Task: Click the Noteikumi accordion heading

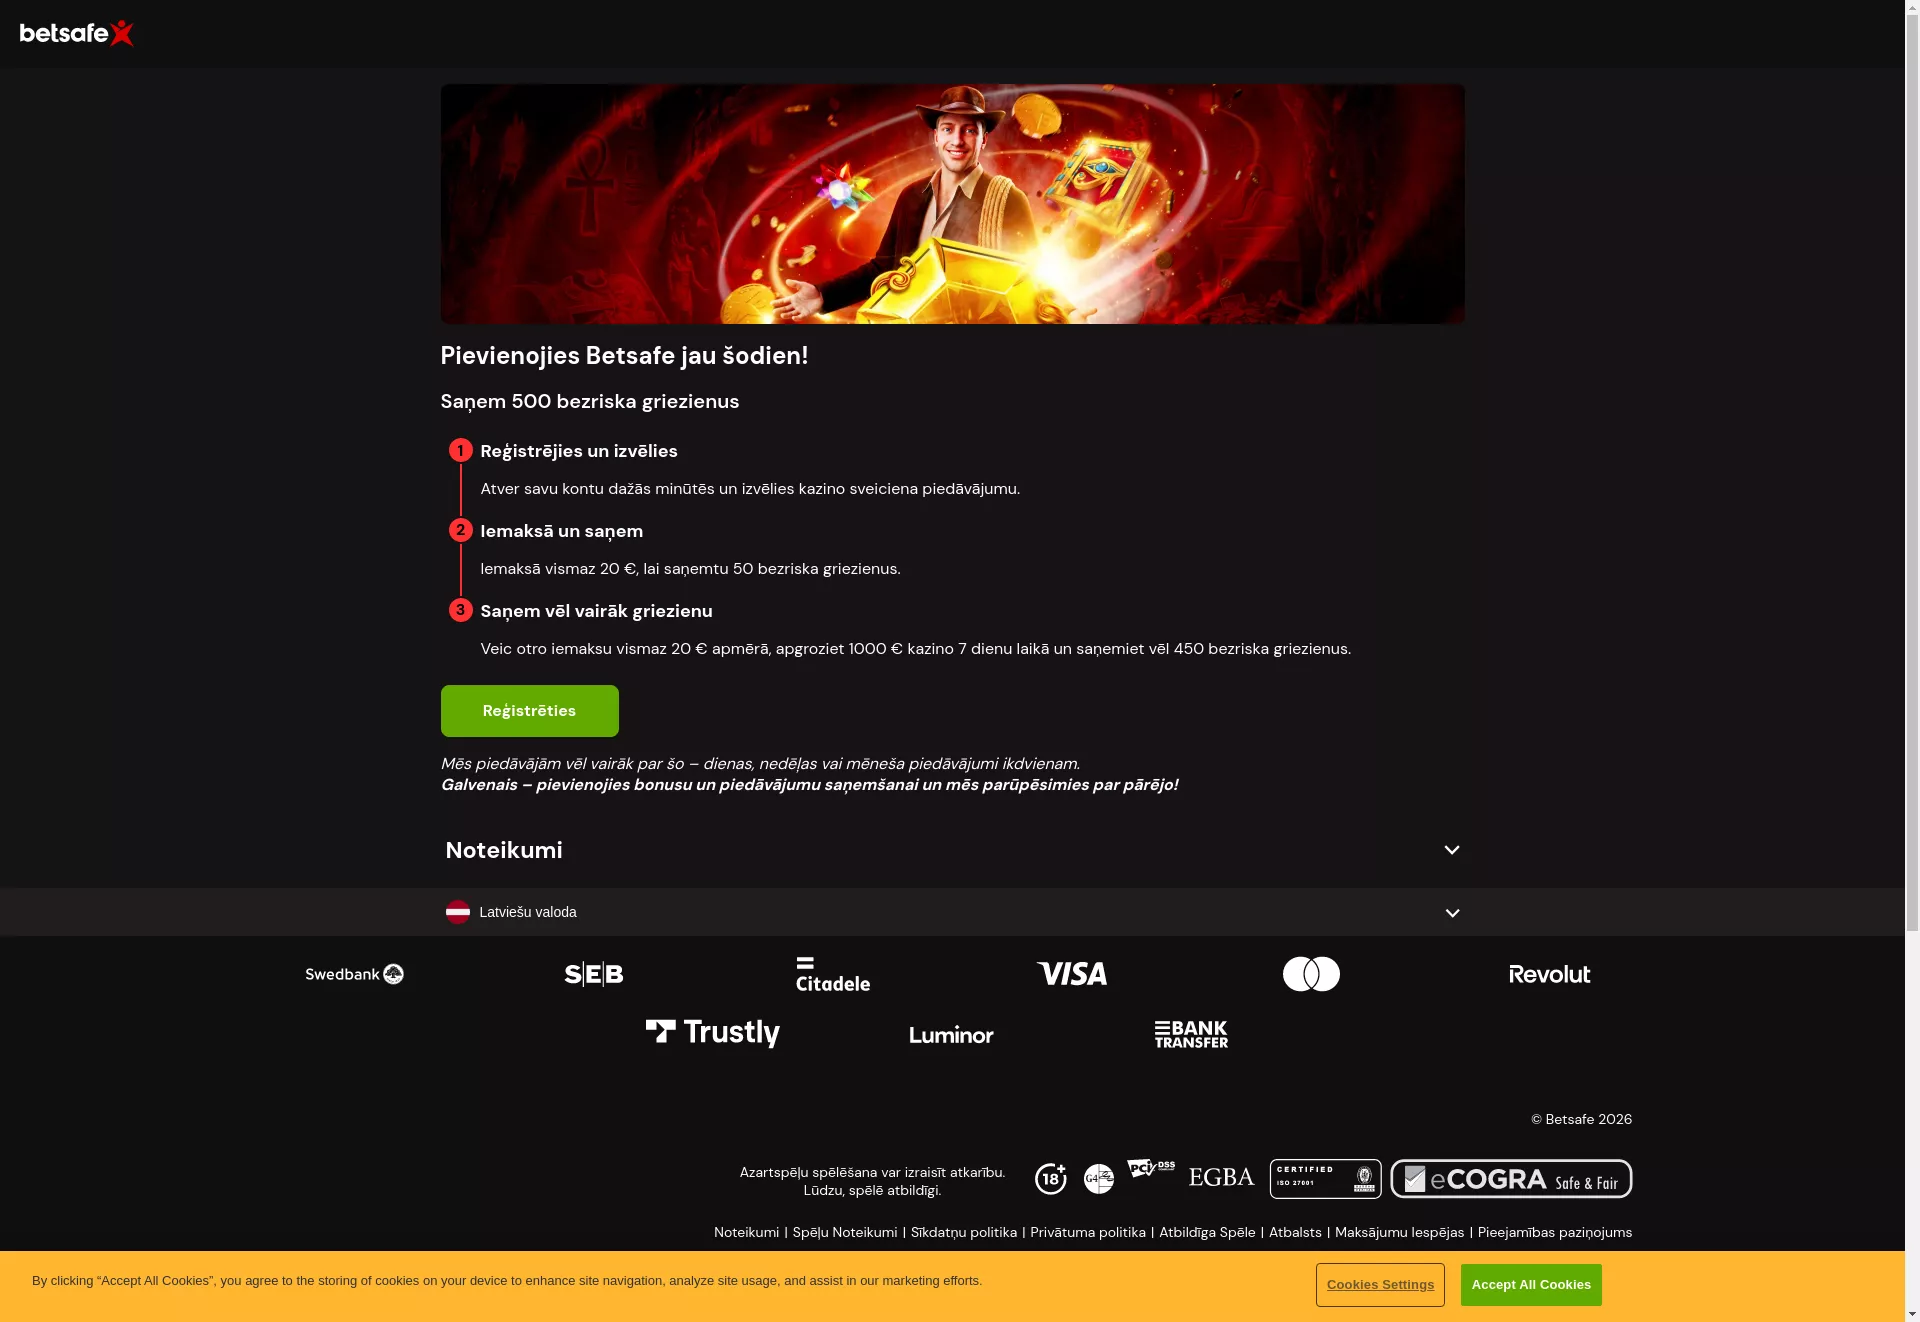Action: [x=504, y=850]
